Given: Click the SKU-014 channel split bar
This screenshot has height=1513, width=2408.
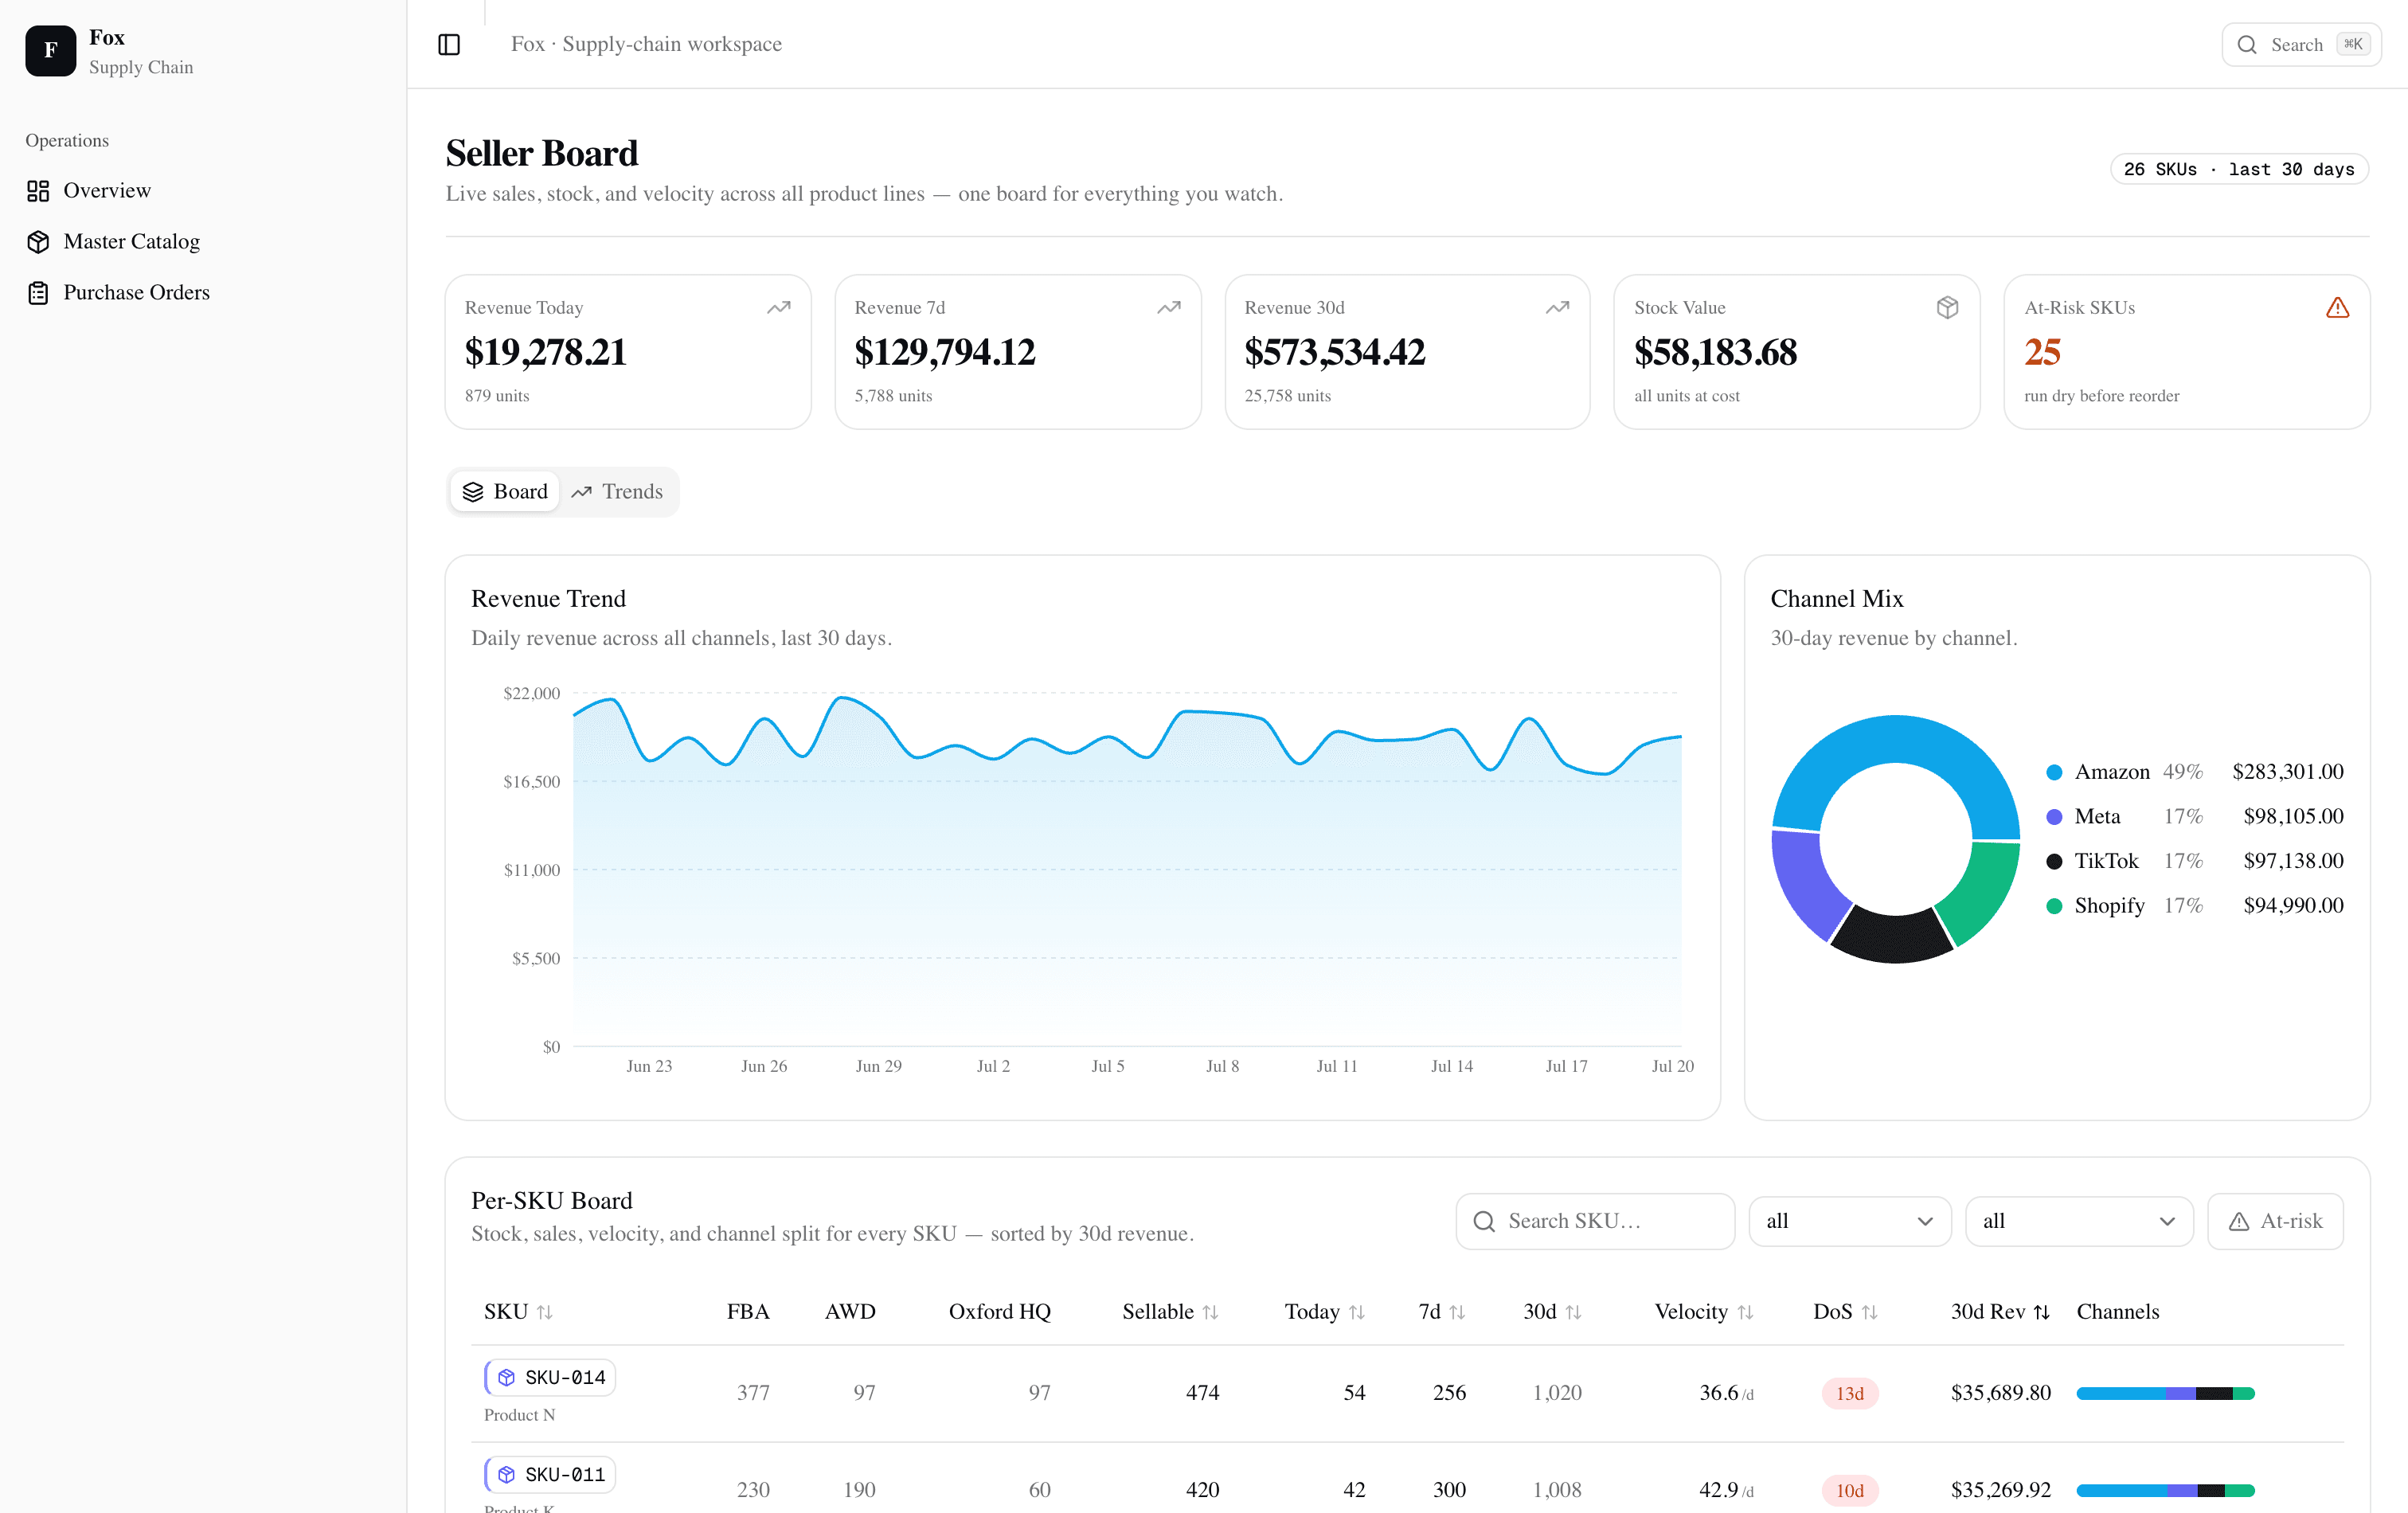Looking at the screenshot, I should pos(2165,1393).
